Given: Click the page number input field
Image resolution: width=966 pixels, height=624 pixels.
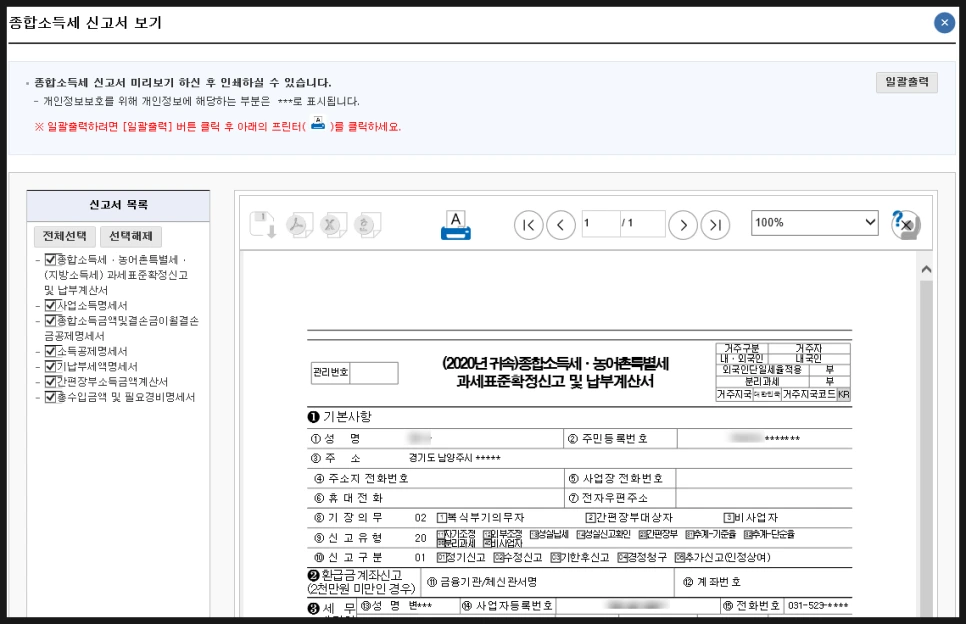Looking at the screenshot, I should tap(600, 225).
